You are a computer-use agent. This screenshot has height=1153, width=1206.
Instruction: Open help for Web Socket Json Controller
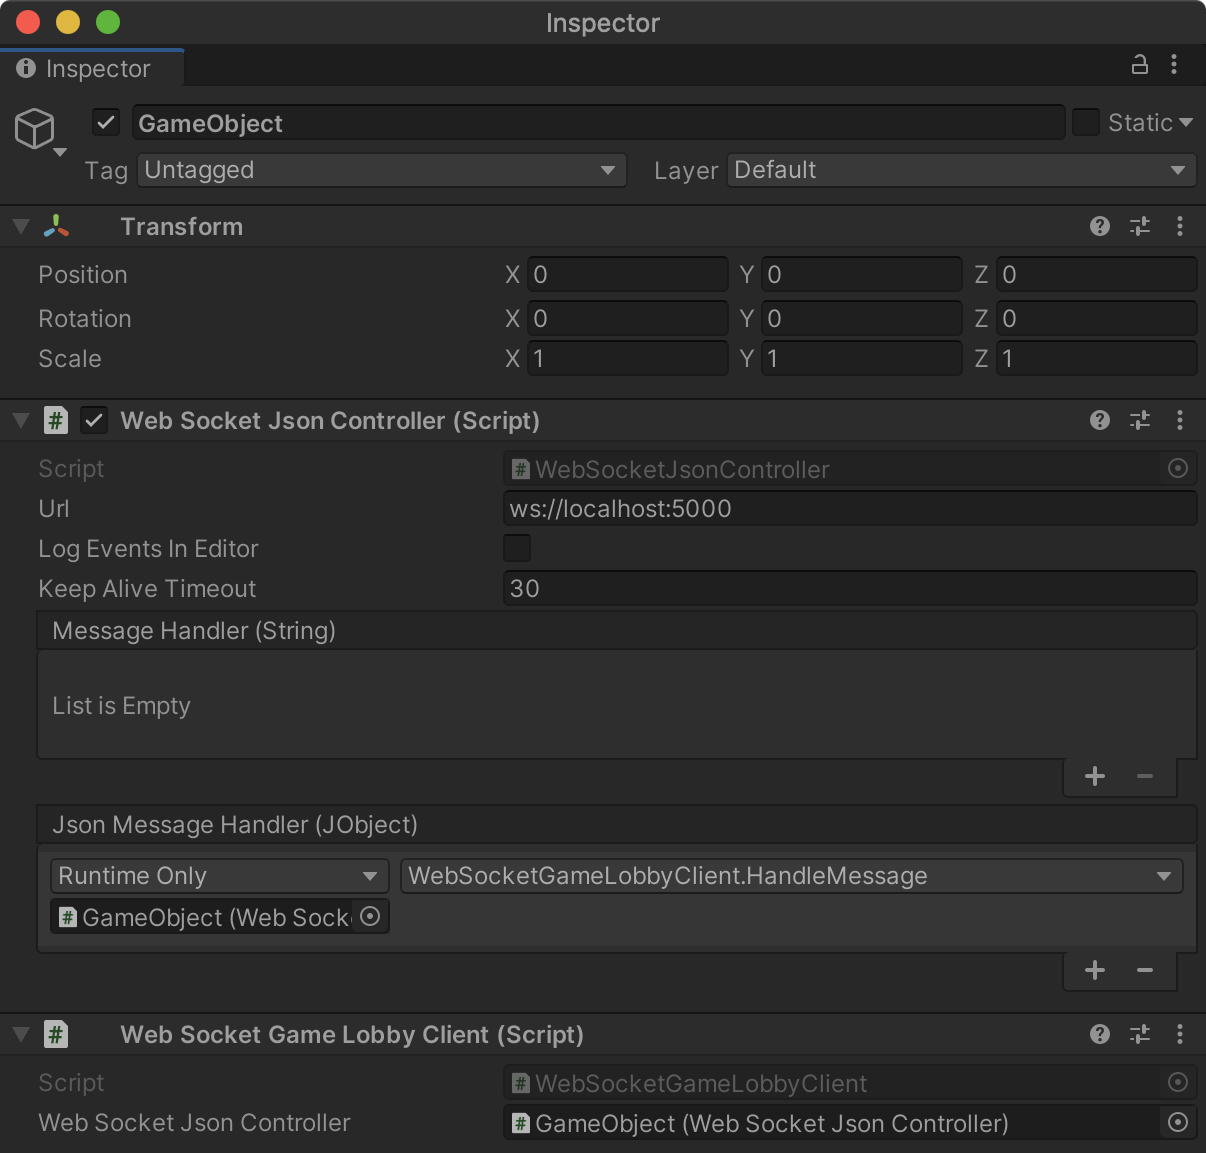point(1100,420)
